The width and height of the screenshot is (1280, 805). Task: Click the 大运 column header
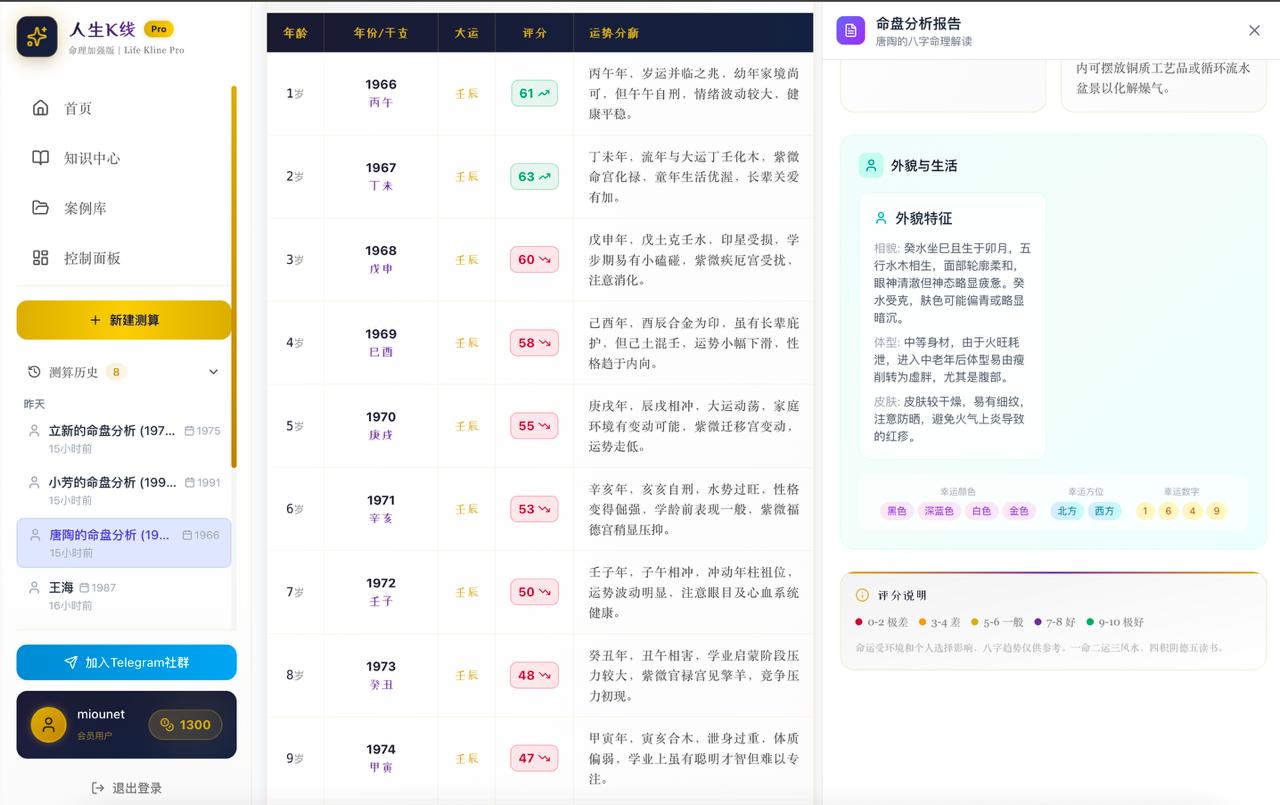pyautogui.click(x=467, y=32)
